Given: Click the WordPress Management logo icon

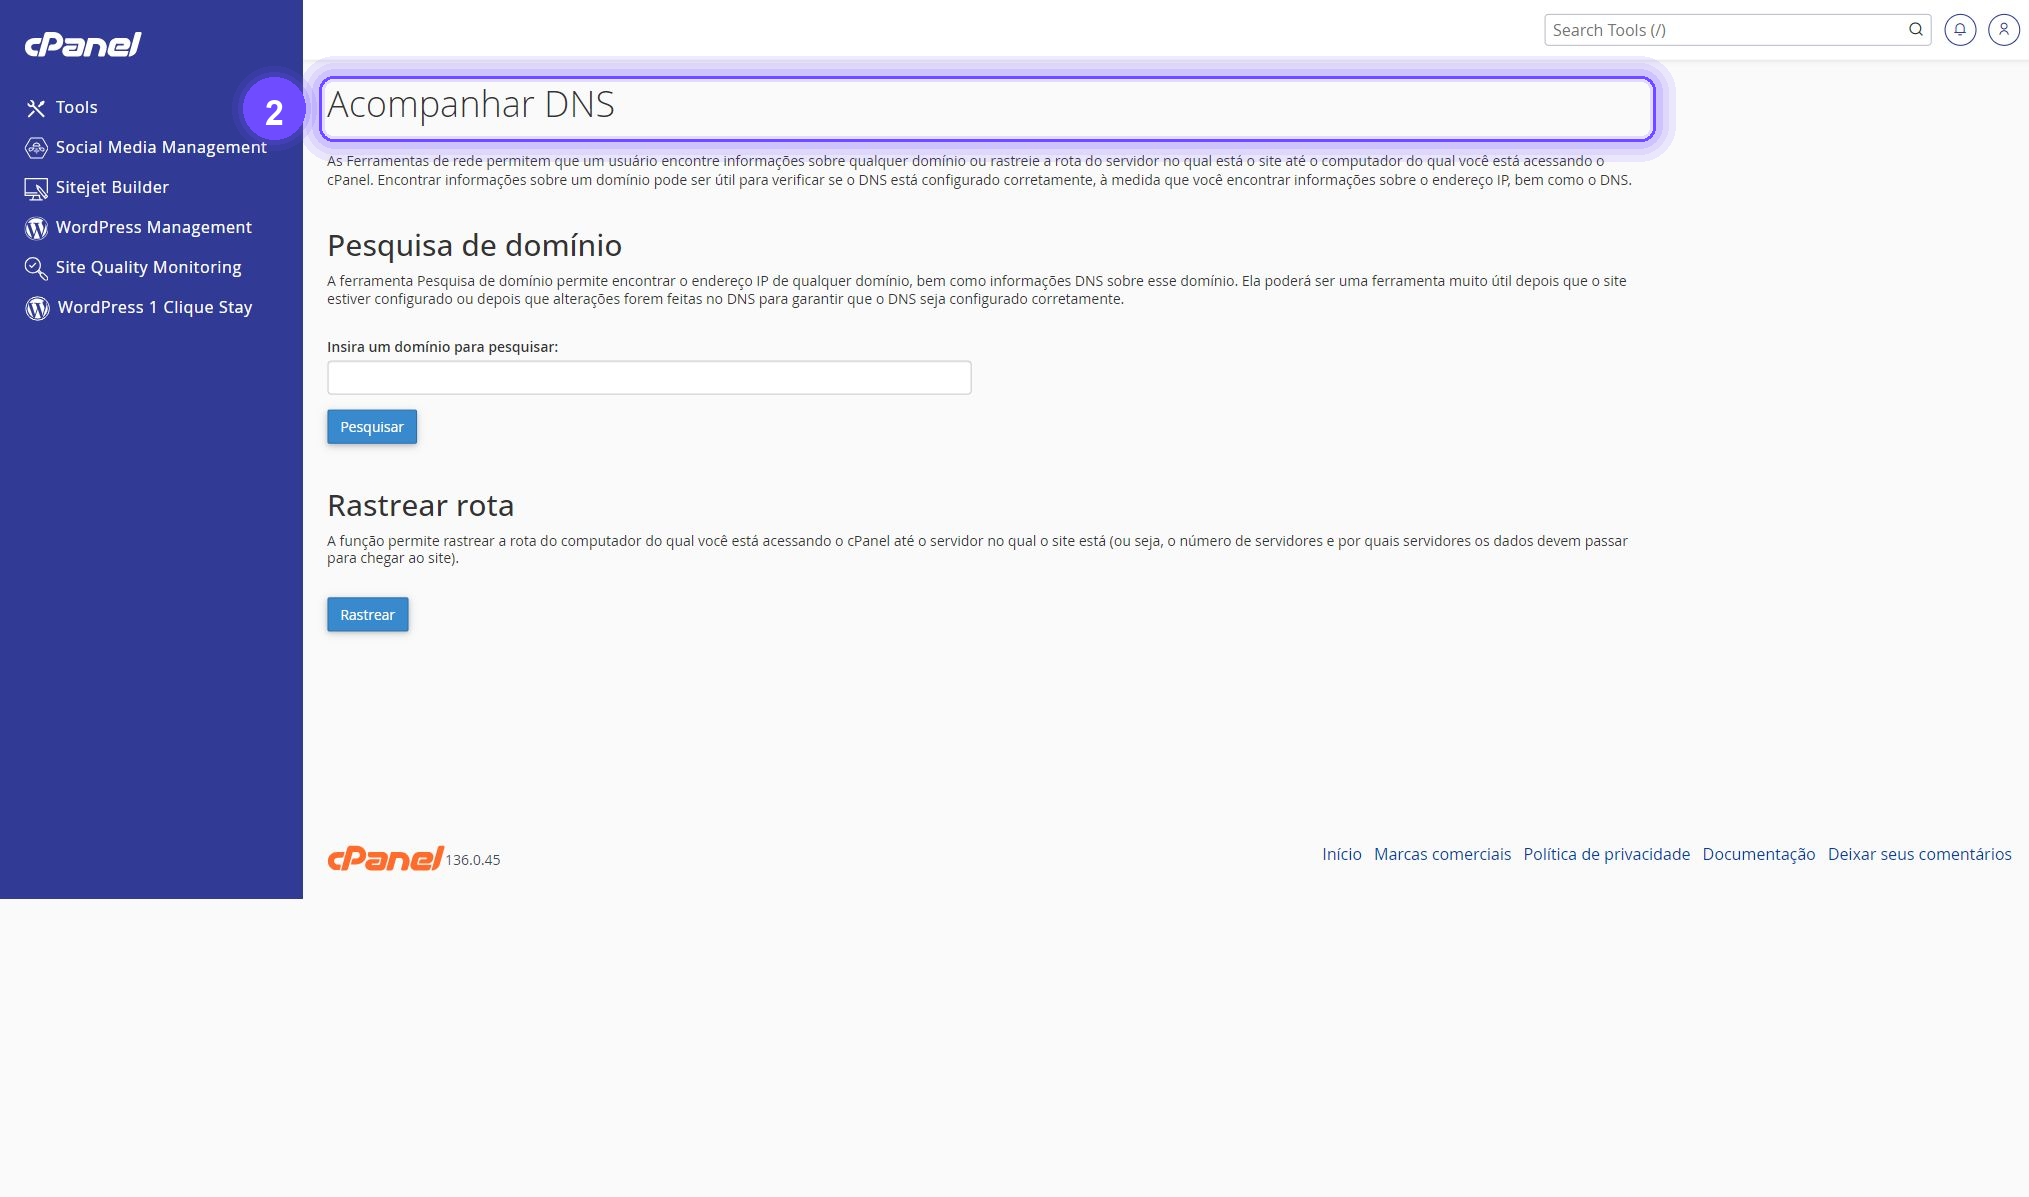Looking at the screenshot, I should click(x=36, y=228).
